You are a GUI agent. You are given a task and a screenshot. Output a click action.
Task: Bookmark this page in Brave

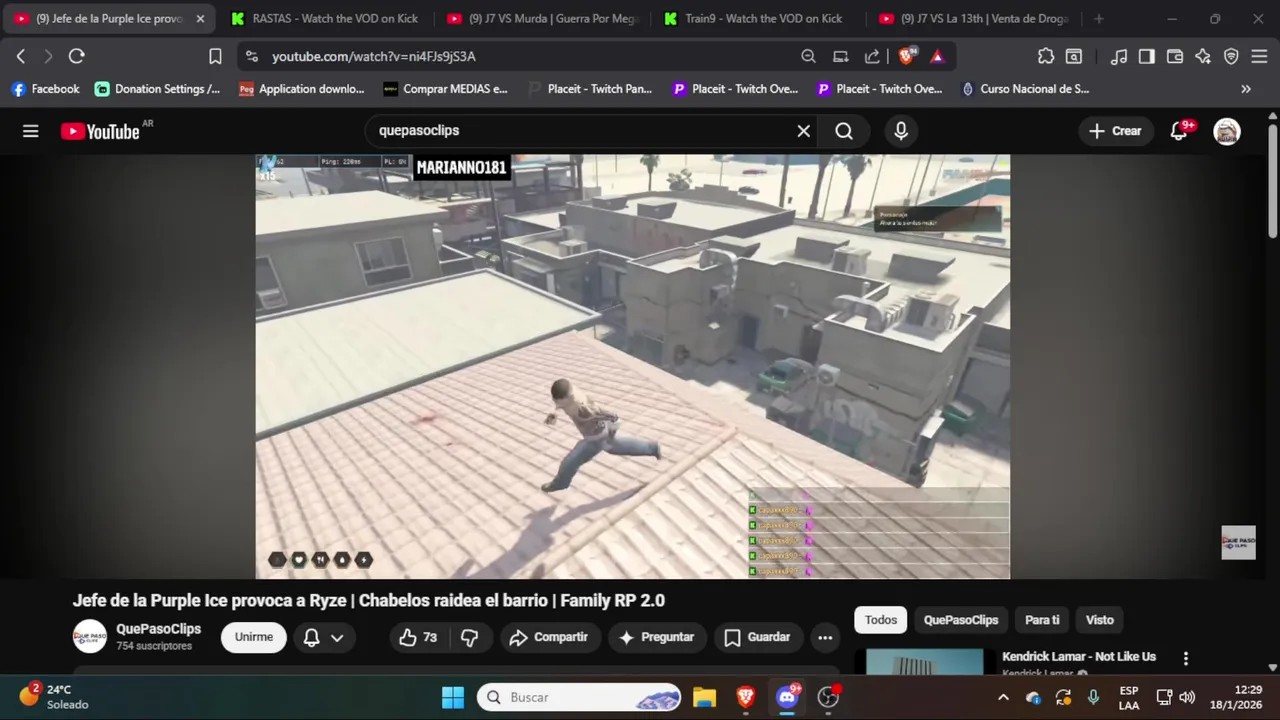click(x=215, y=57)
